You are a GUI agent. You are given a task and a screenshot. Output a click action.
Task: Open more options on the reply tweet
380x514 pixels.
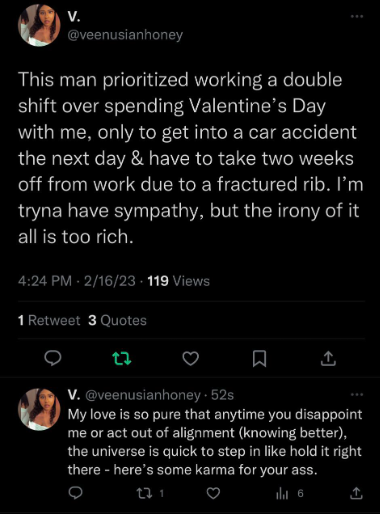pyautogui.click(x=357, y=395)
